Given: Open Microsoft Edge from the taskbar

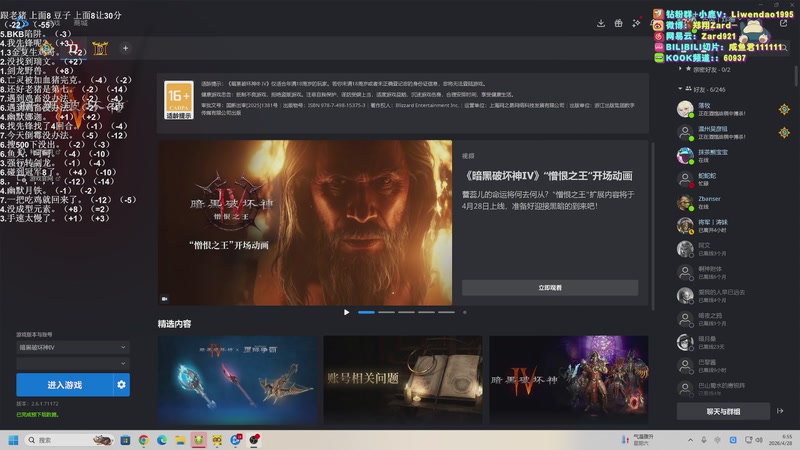Looking at the screenshot, I should tap(162, 440).
